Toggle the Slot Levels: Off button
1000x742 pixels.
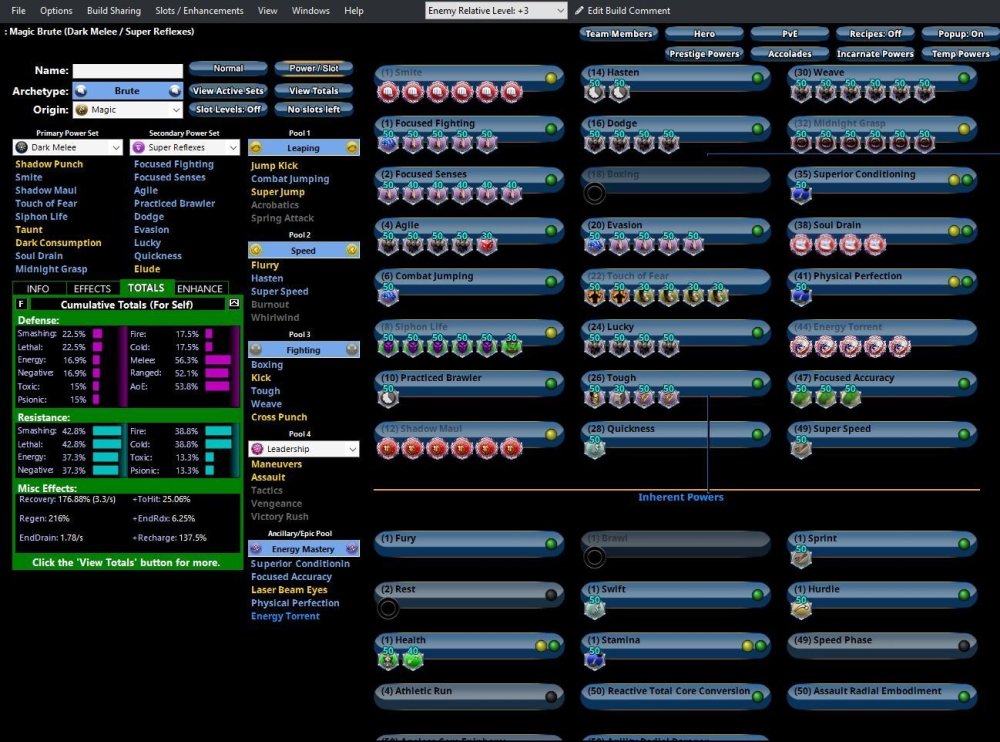[228, 109]
